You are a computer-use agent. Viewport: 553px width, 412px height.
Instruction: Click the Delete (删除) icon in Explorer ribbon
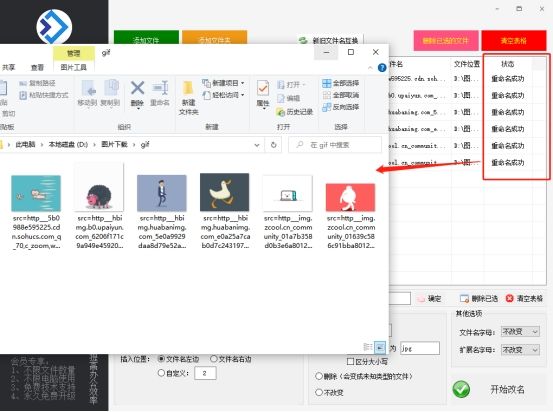point(137,88)
